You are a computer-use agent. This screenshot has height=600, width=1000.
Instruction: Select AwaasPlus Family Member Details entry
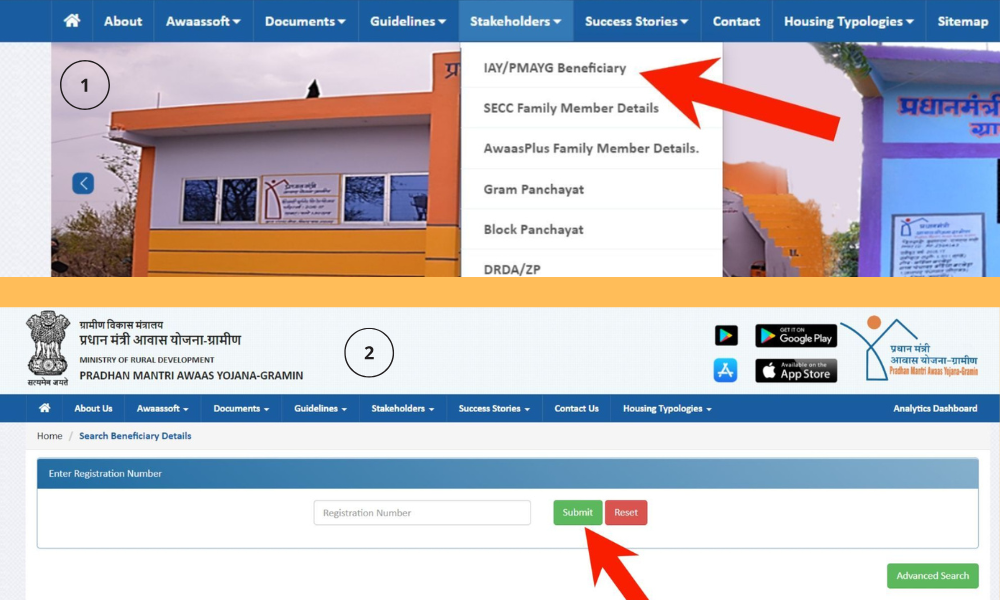tap(591, 148)
